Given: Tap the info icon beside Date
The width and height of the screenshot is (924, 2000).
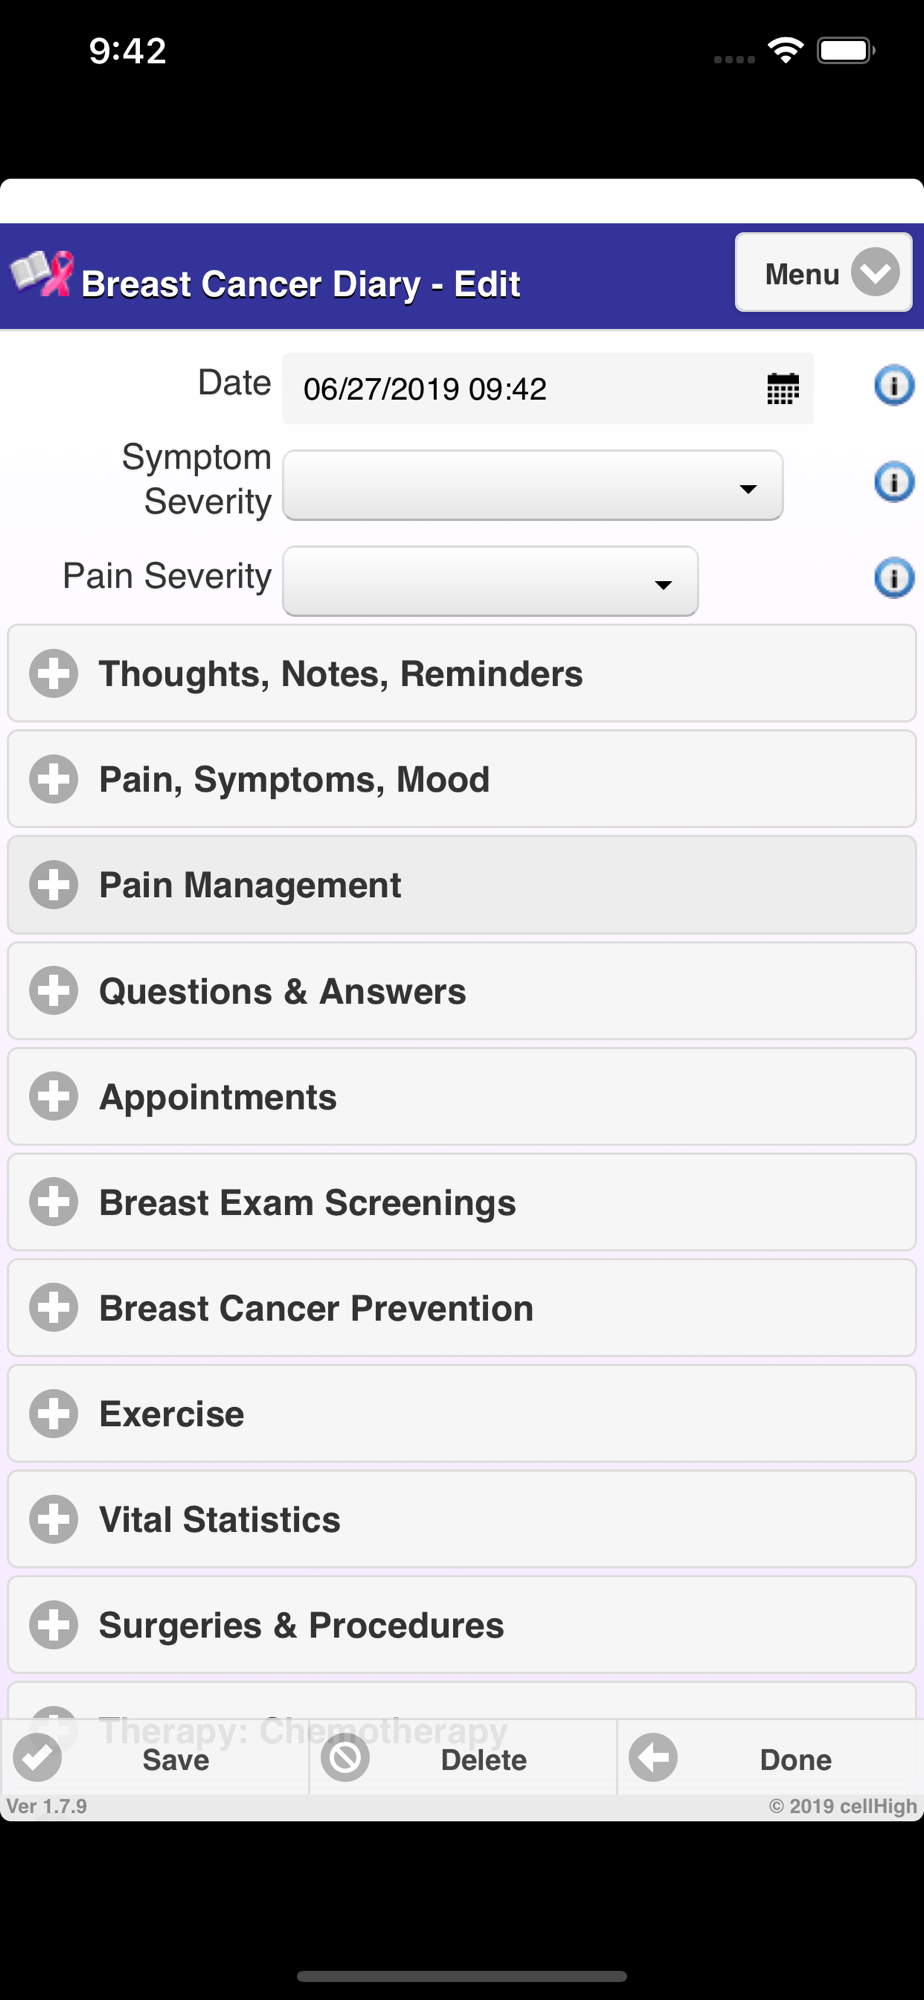Looking at the screenshot, I should (x=894, y=385).
